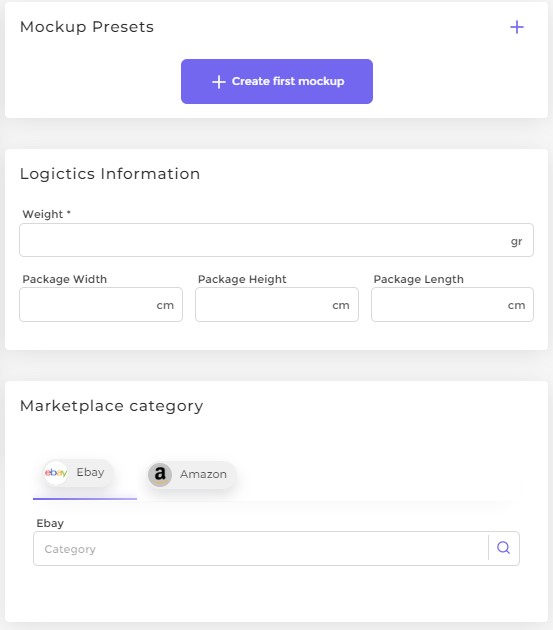The width and height of the screenshot is (553, 630).
Task: Focus the Package Length input
Action: [x=453, y=305]
